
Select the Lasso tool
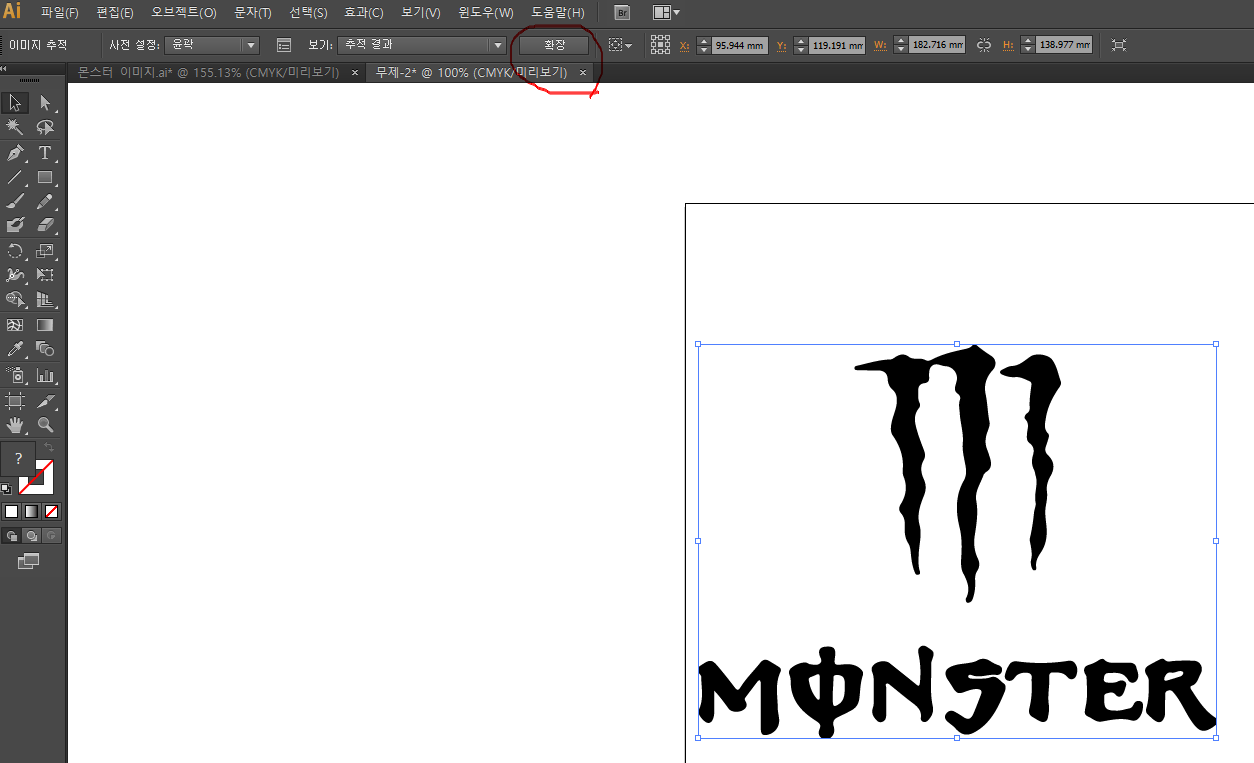point(45,128)
